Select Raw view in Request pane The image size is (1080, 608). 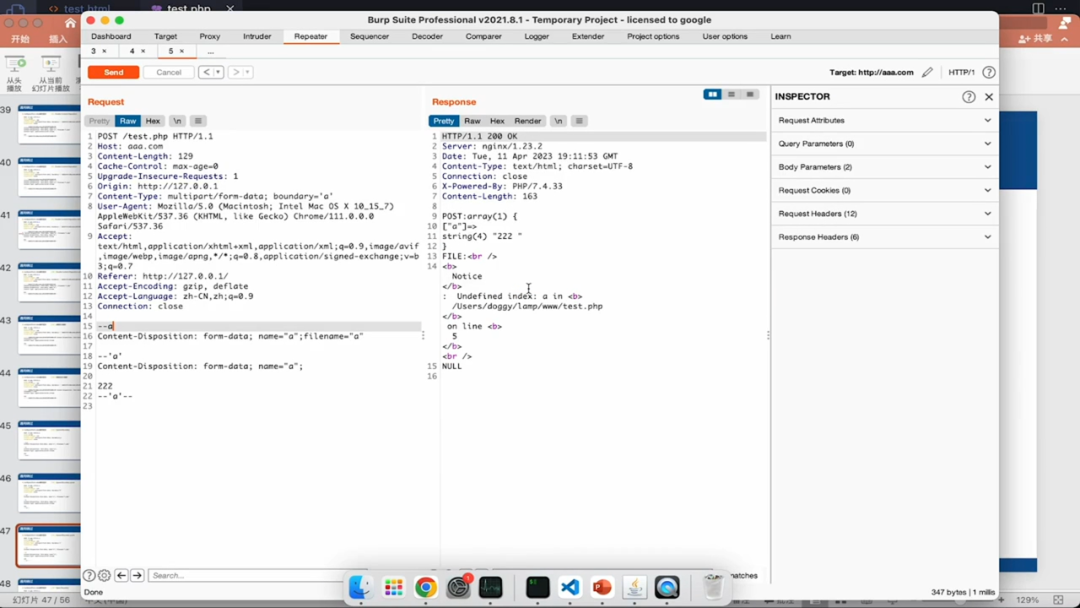127,121
